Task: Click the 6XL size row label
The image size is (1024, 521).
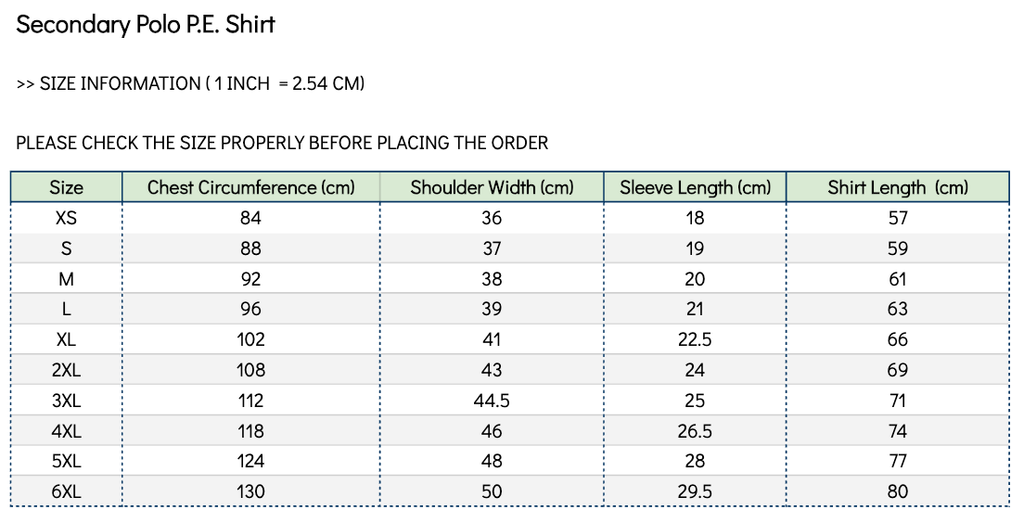Action: tap(66, 491)
